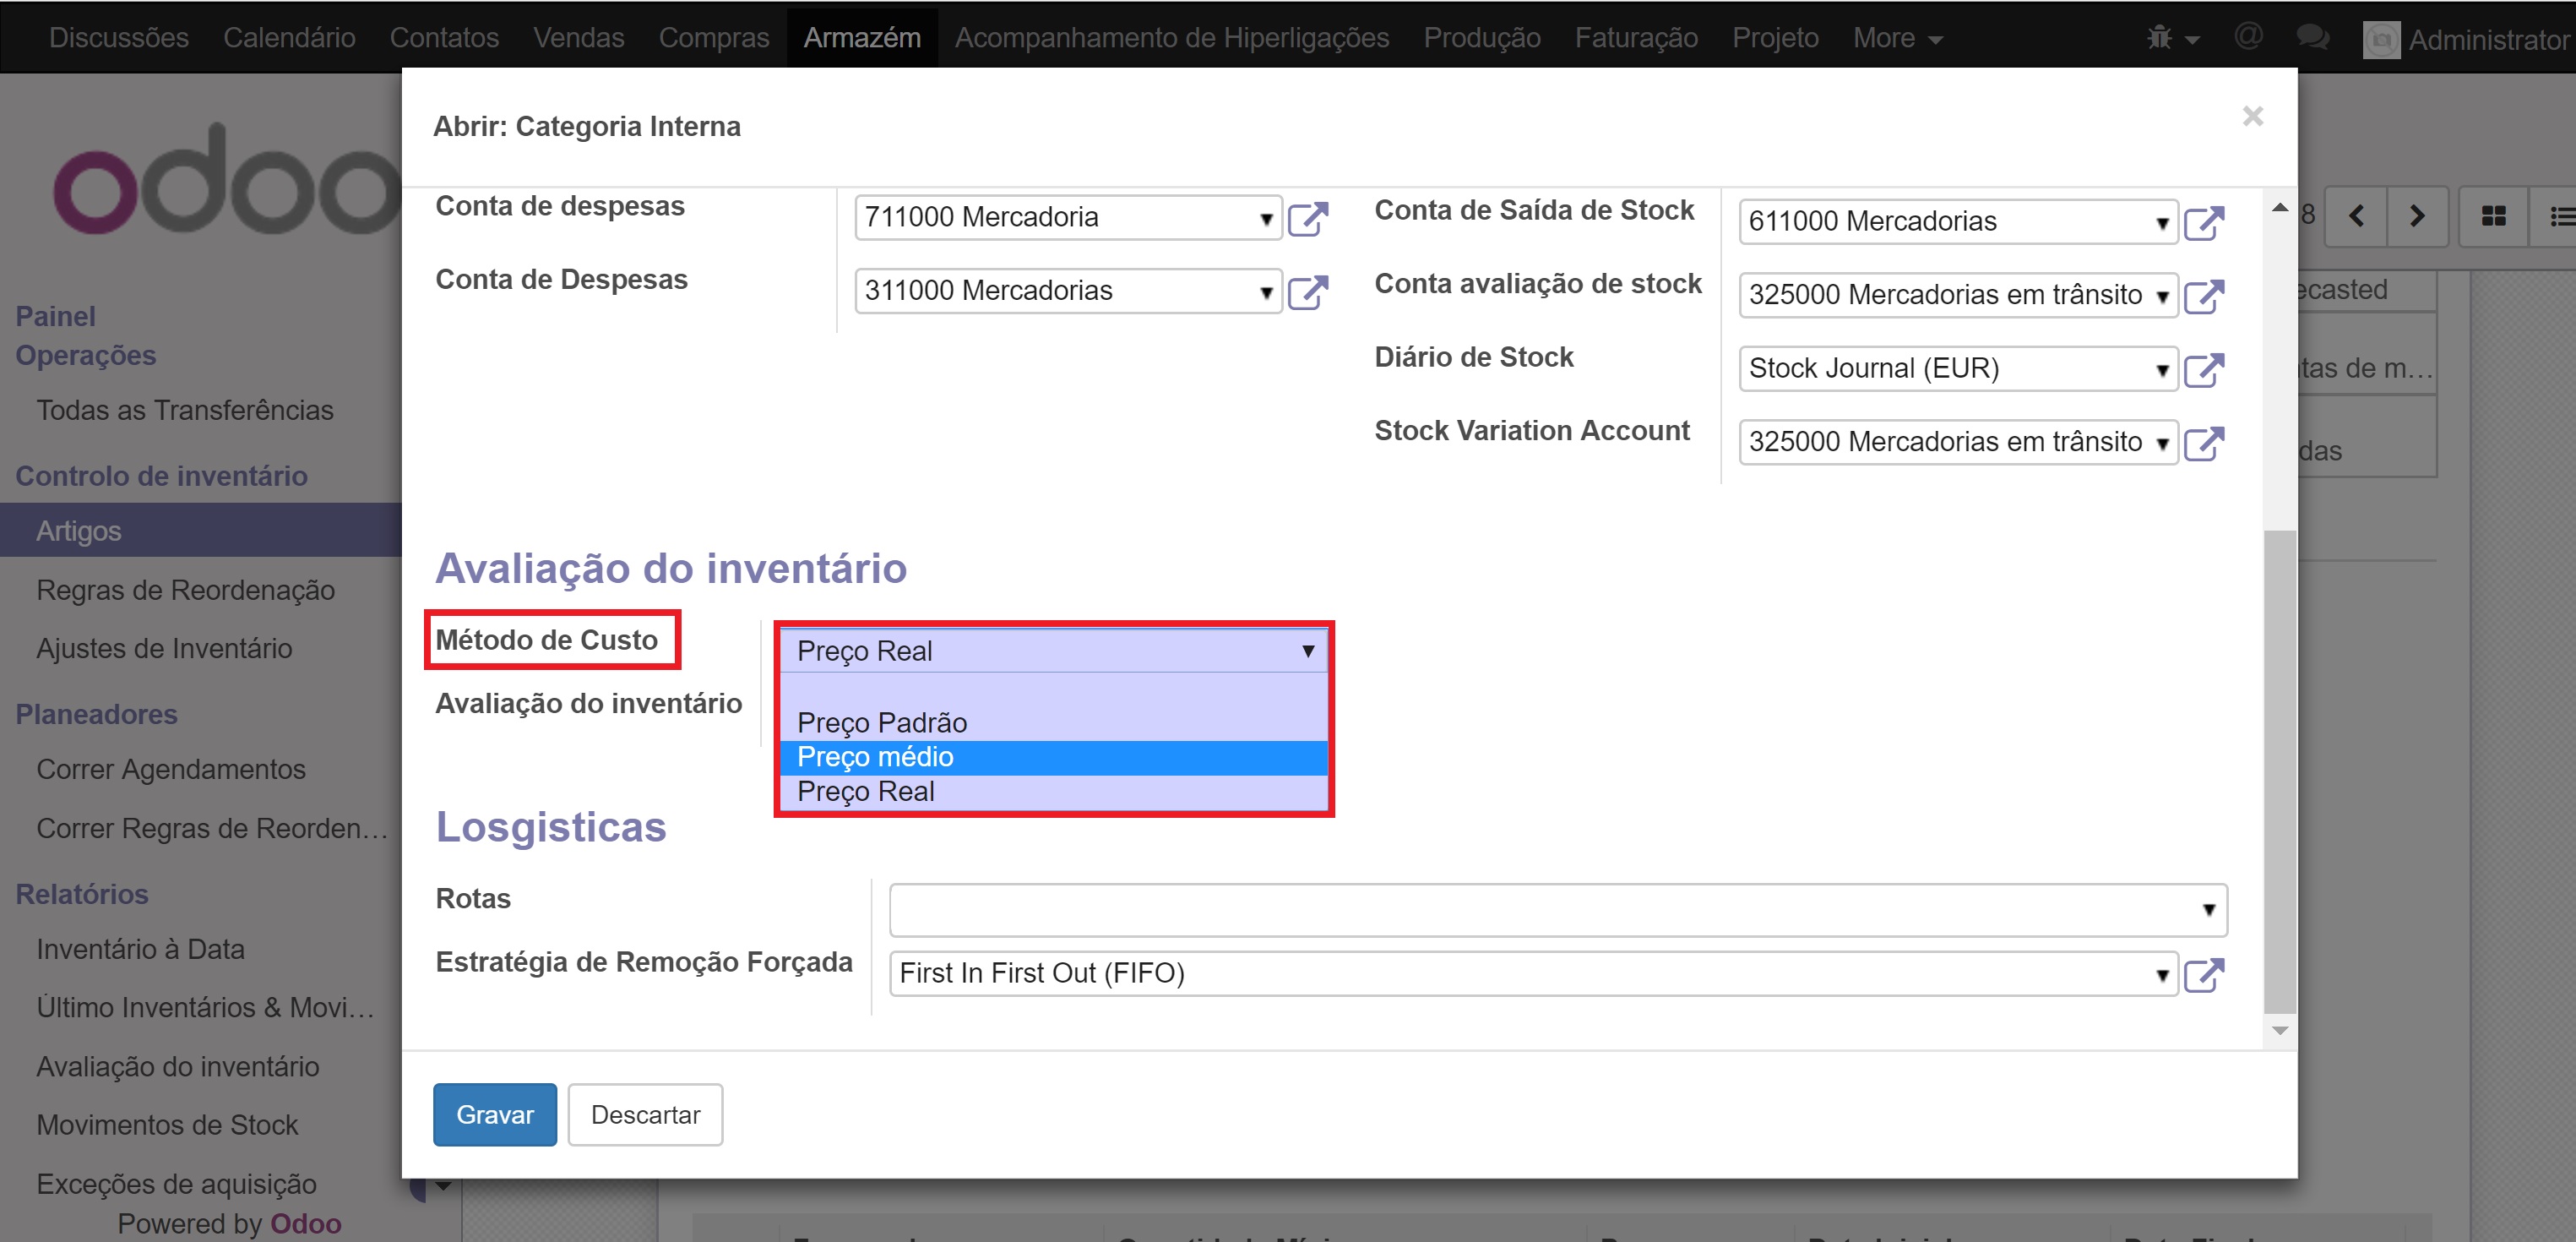
Task: Click the Descartar button
Action: (645, 1114)
